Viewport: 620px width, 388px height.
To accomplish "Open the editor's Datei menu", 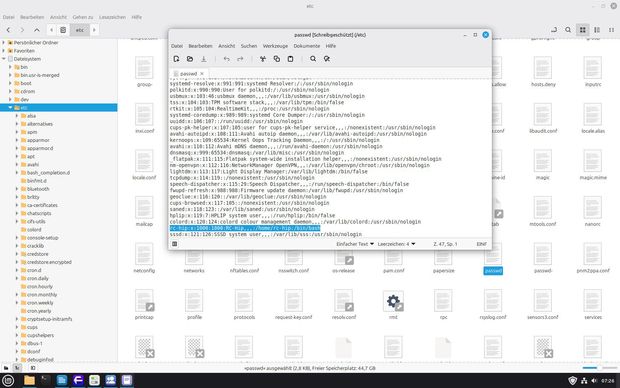I will (x=177, y=46).
